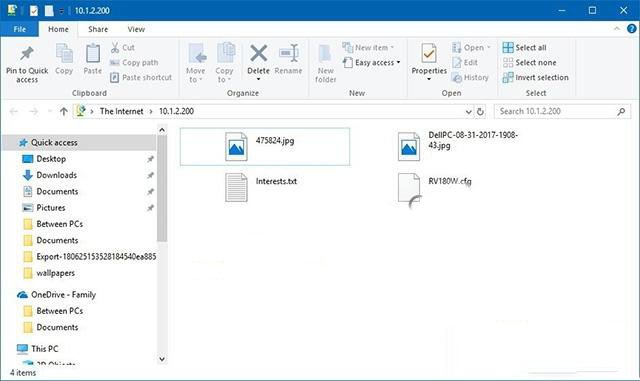Click navigation pane scroll down arrow
This screenshot has height=381, width=640.
162,359
